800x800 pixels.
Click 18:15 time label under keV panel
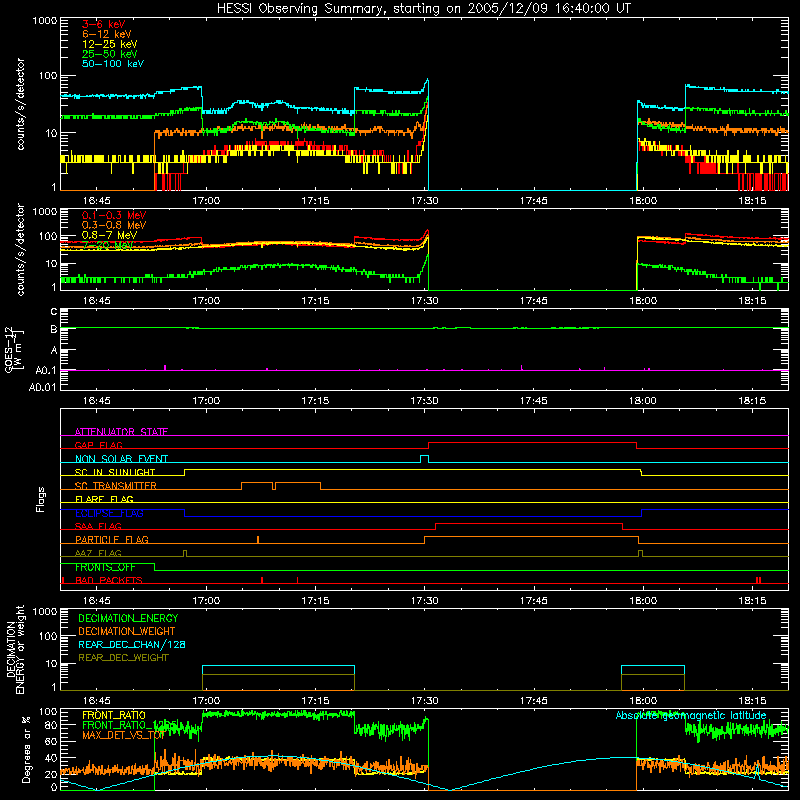[x=752, y=201]
